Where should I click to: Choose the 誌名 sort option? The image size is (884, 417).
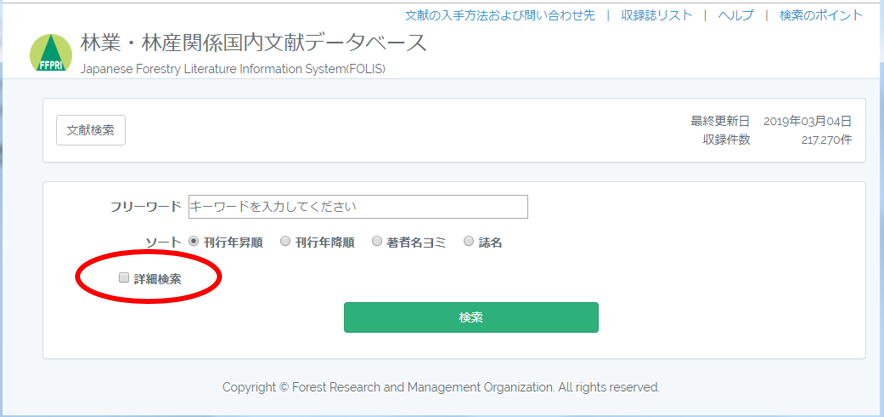[468, 241]
